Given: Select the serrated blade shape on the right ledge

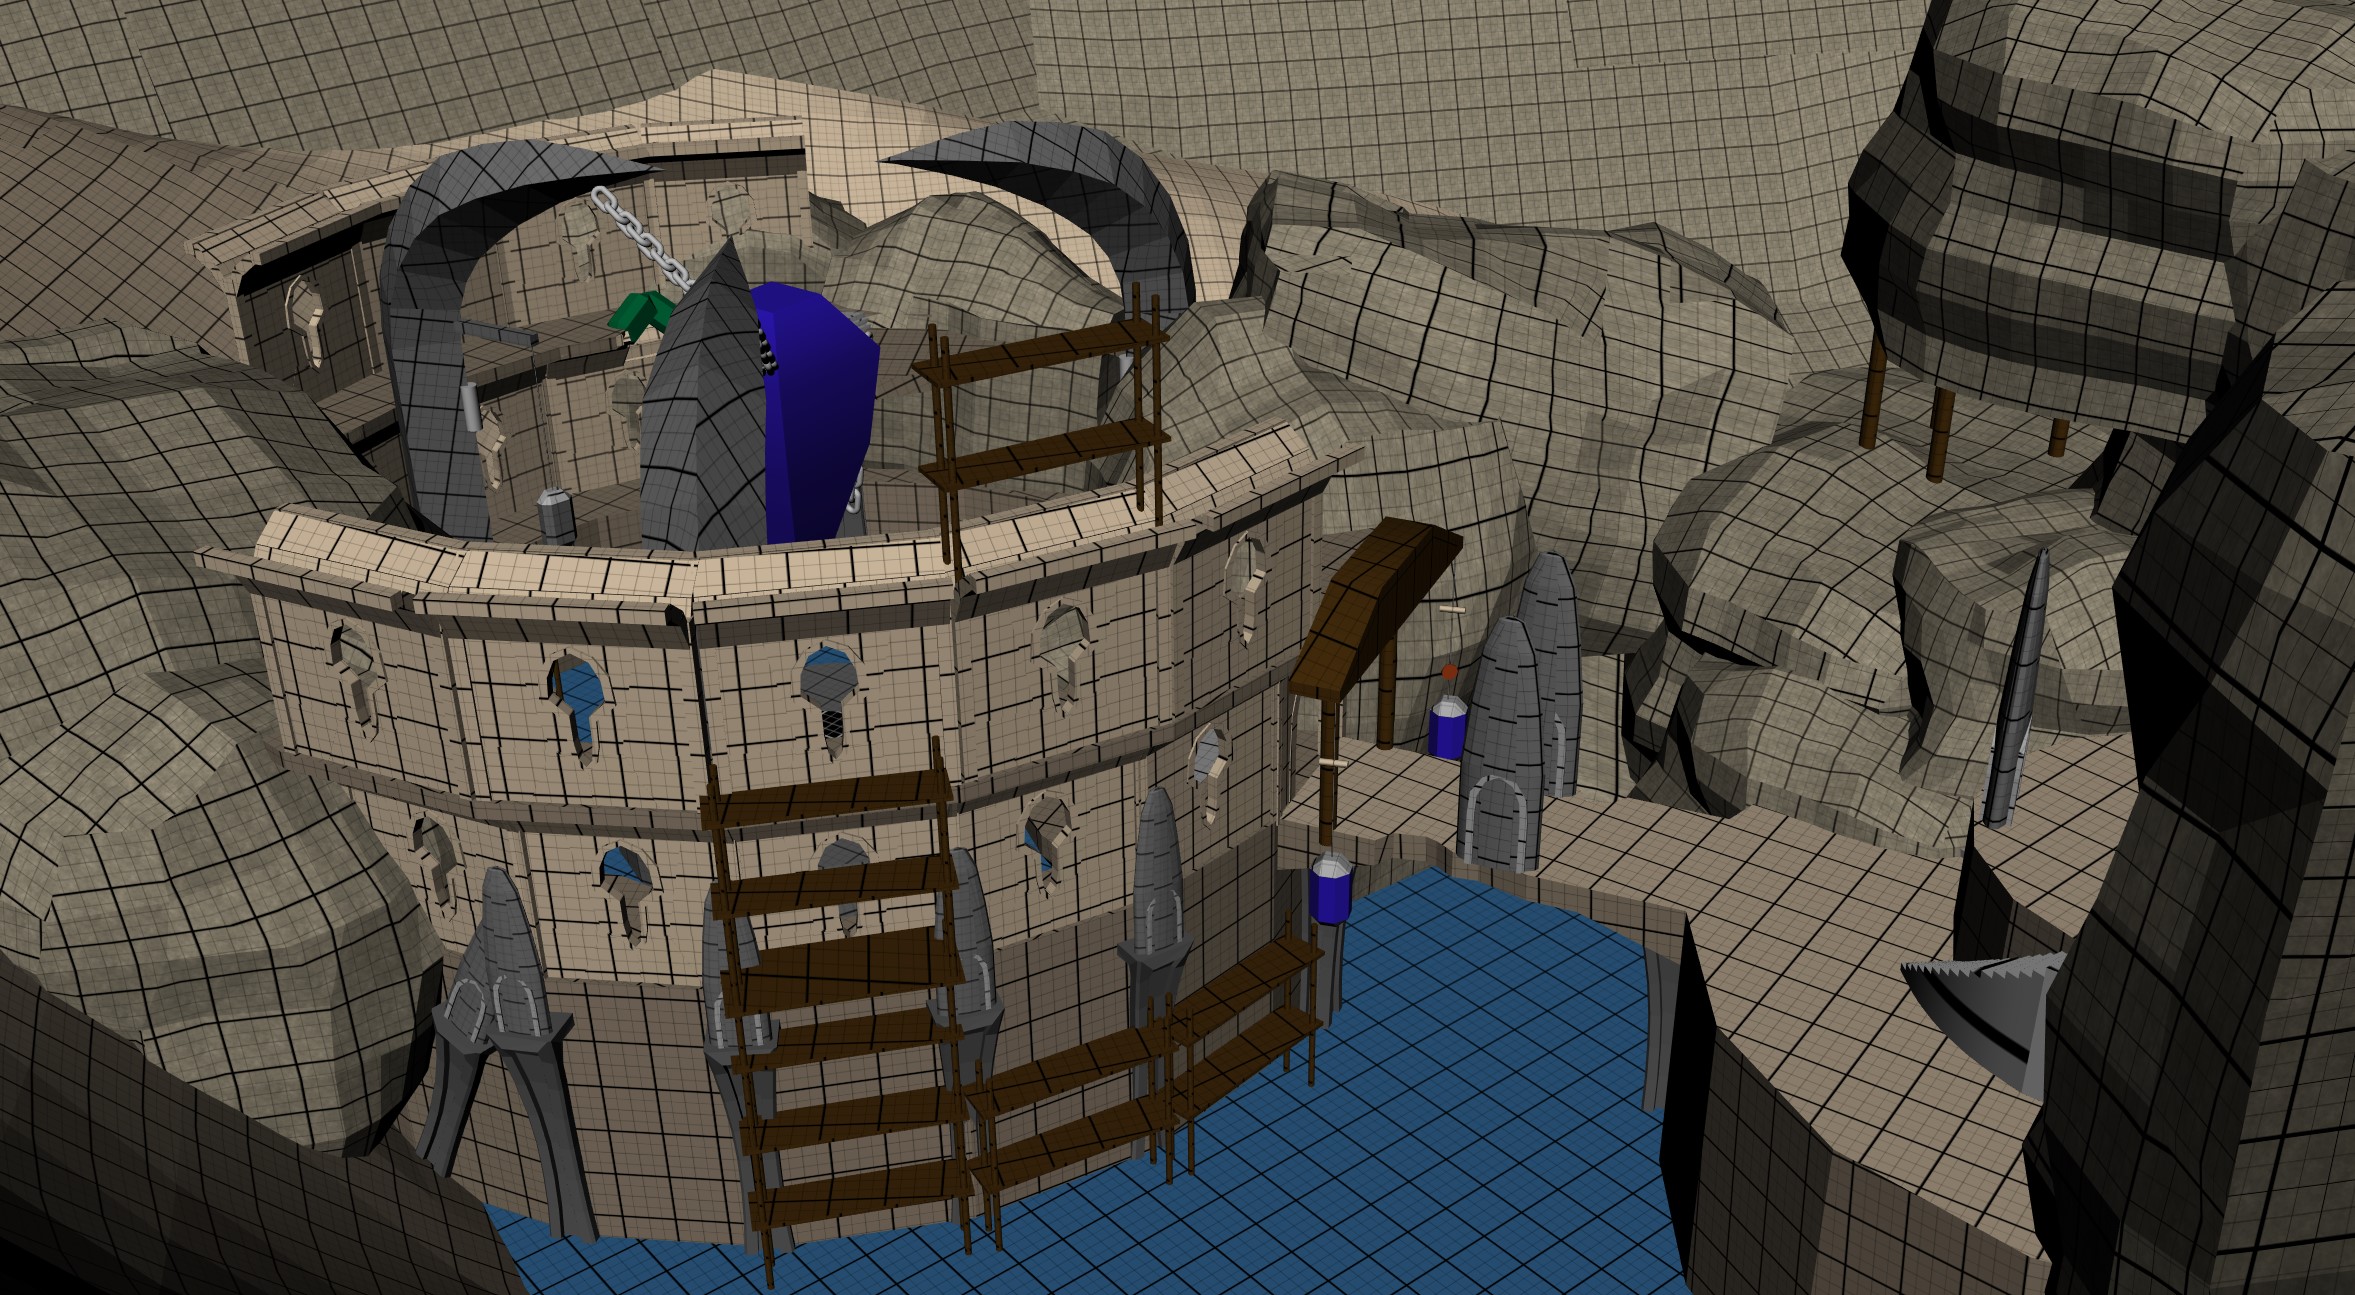Looking at the screenshot, I should pyautogui.click(x=1985, y=1020).
